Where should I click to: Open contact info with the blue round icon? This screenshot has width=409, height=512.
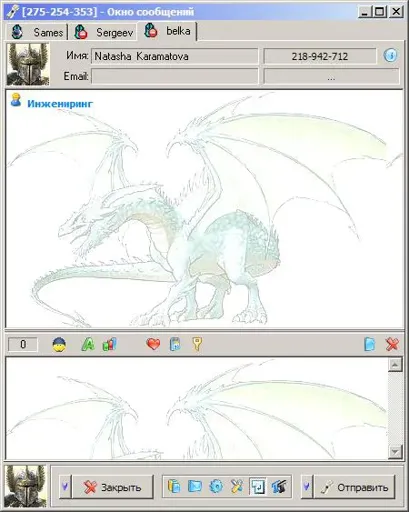[390, 55]
